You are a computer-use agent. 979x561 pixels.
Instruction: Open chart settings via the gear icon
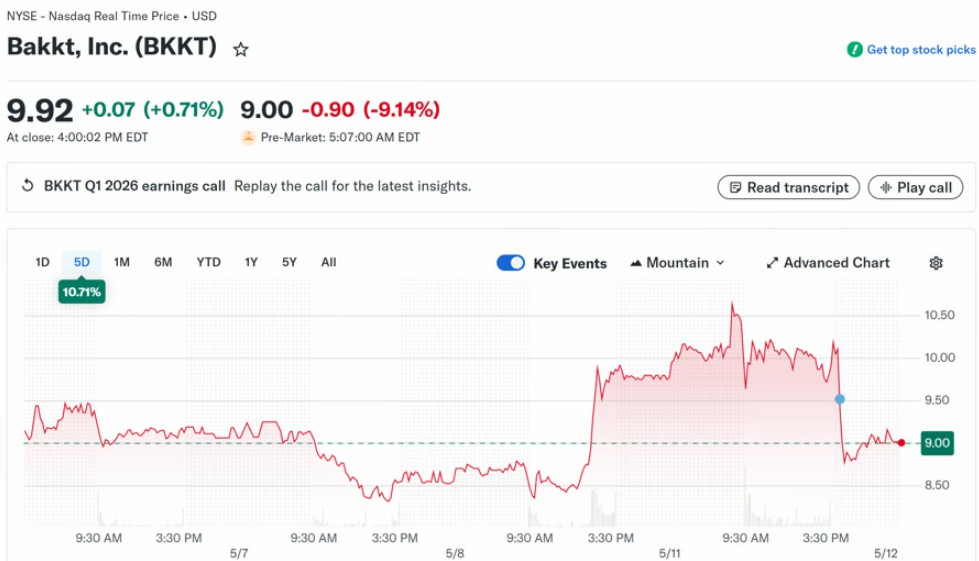[x=935, y=263]
